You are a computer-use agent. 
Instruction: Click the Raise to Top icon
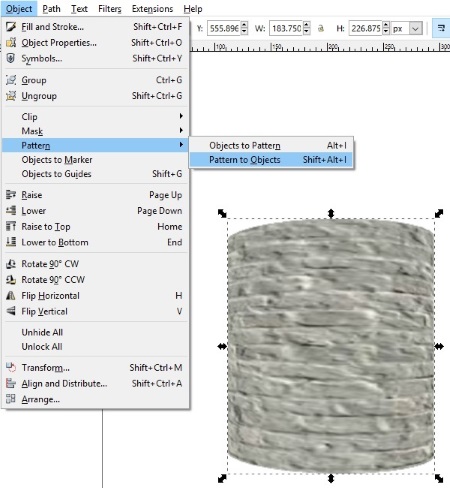tap(11, 227)
